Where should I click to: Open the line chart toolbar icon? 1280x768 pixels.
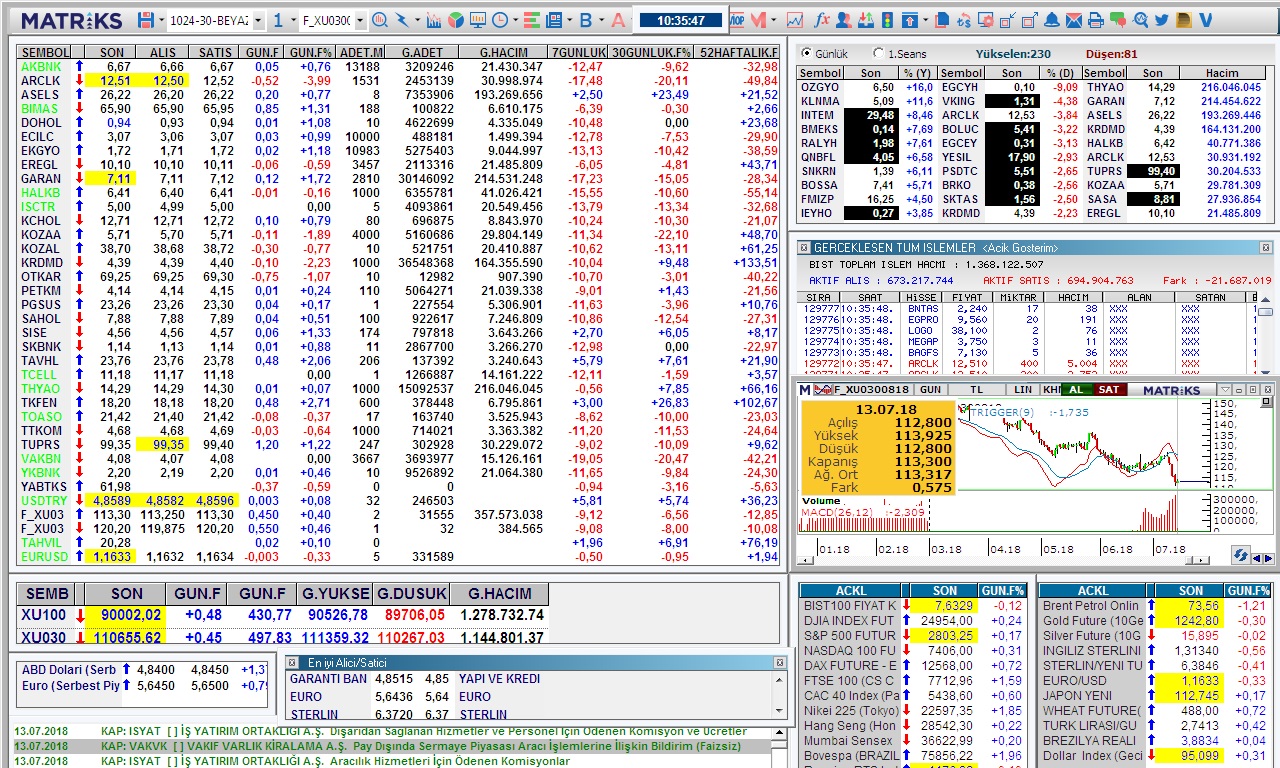(x=794, y=20)
